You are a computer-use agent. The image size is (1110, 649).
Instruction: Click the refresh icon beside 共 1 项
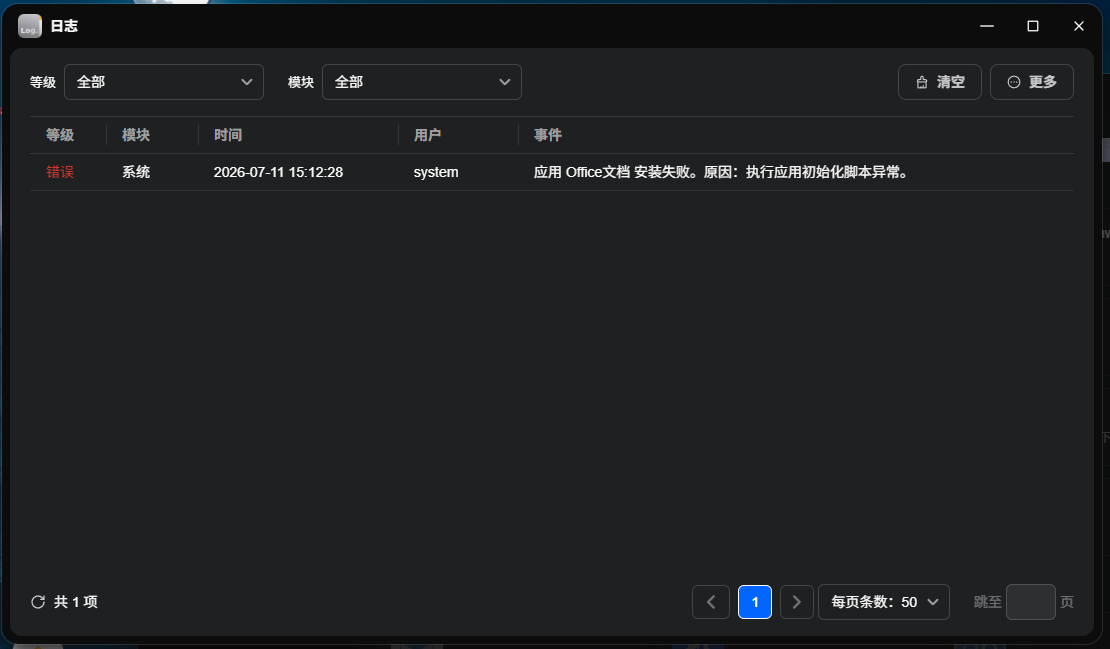[x=38, y=602]
